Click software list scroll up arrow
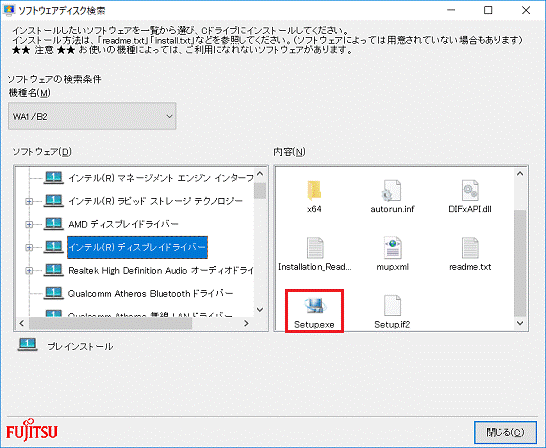 click(x=260, y=173)
